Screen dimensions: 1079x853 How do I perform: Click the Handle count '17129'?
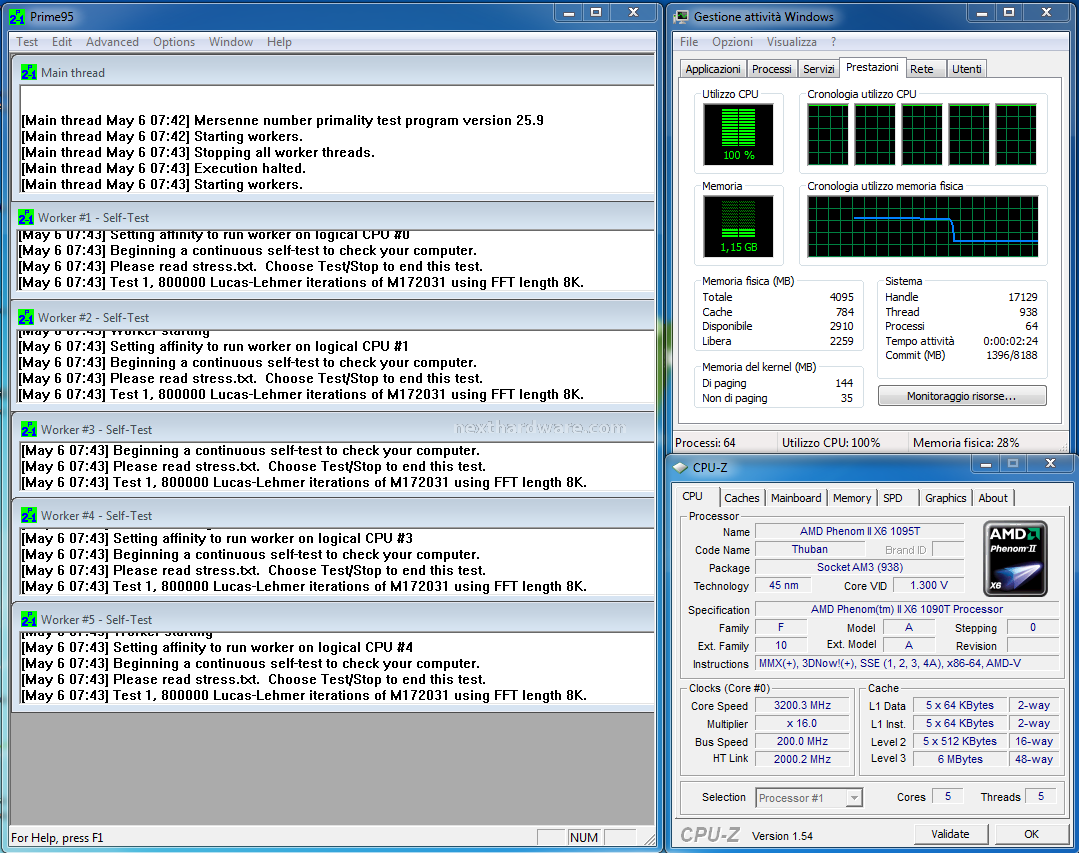coord(1023,297)
